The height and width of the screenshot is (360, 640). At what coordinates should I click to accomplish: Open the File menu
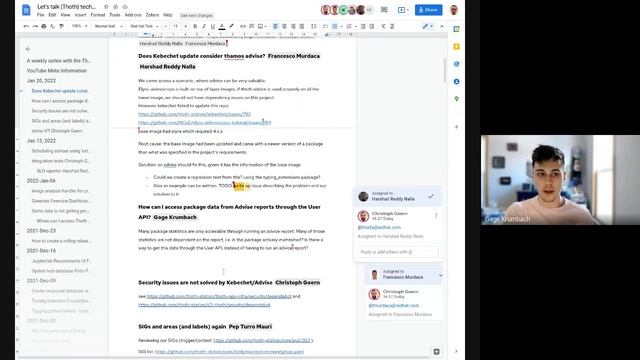click(x=40, y=15)
